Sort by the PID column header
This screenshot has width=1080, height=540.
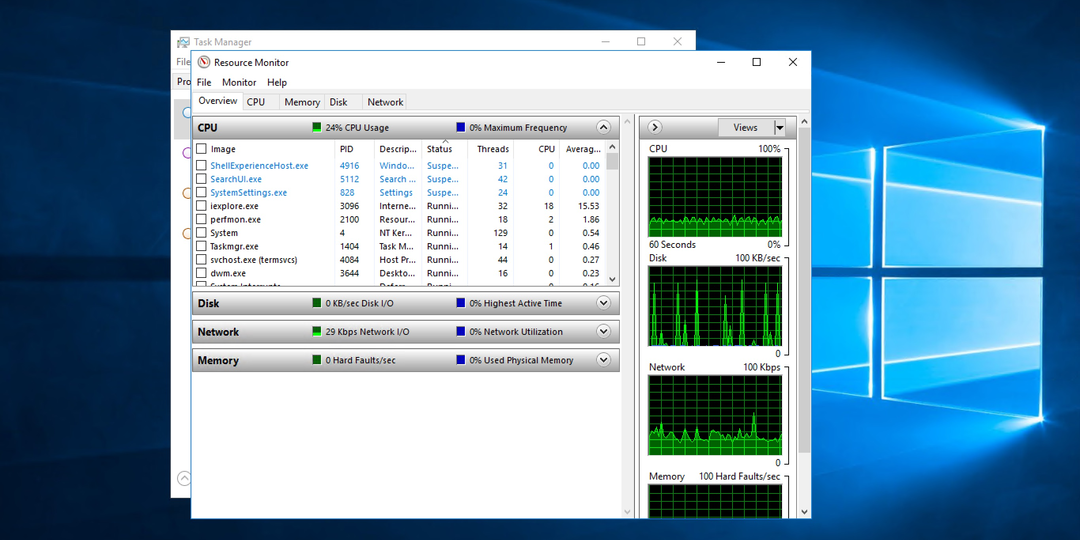346,149
